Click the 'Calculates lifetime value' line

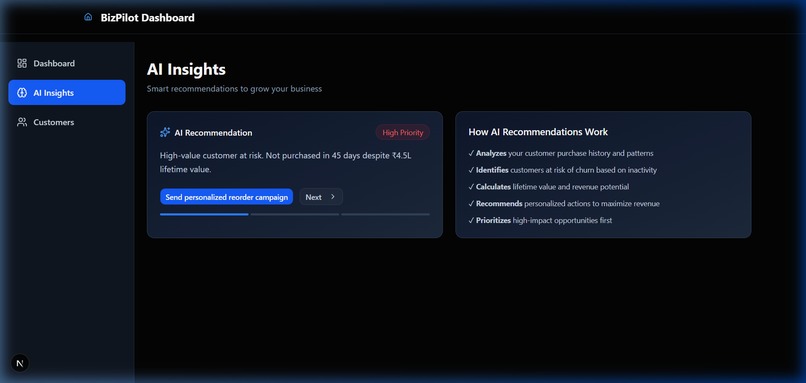point(548,187)
